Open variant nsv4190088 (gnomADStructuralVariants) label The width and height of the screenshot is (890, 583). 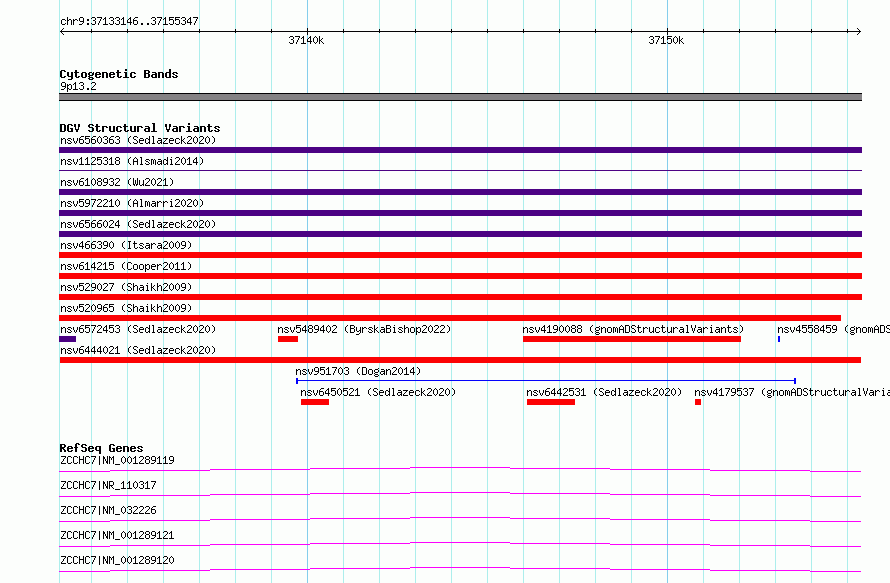click(633, 329)
